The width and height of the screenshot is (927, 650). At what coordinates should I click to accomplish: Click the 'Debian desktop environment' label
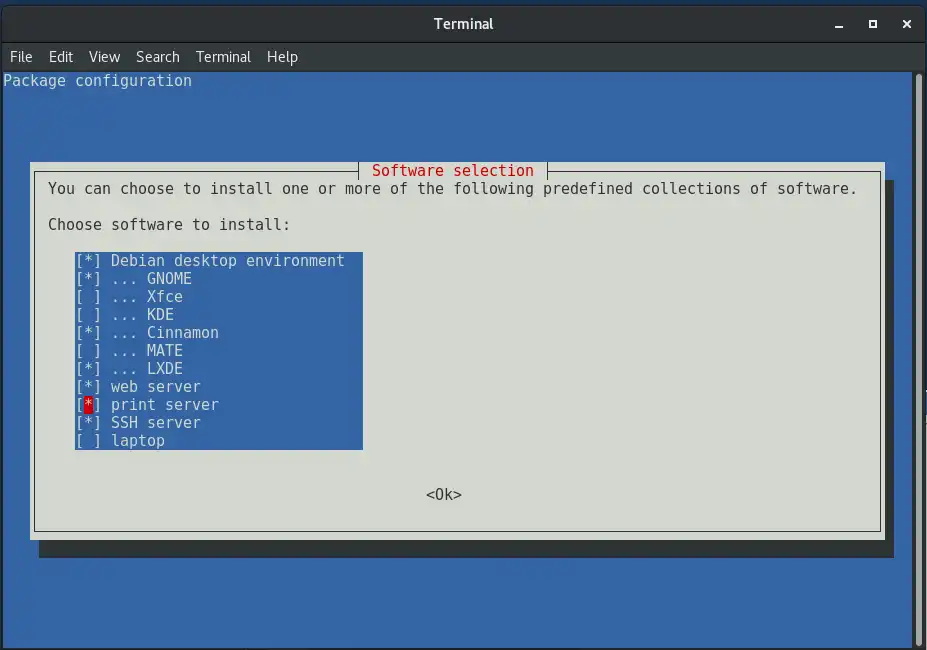(228, 261)
